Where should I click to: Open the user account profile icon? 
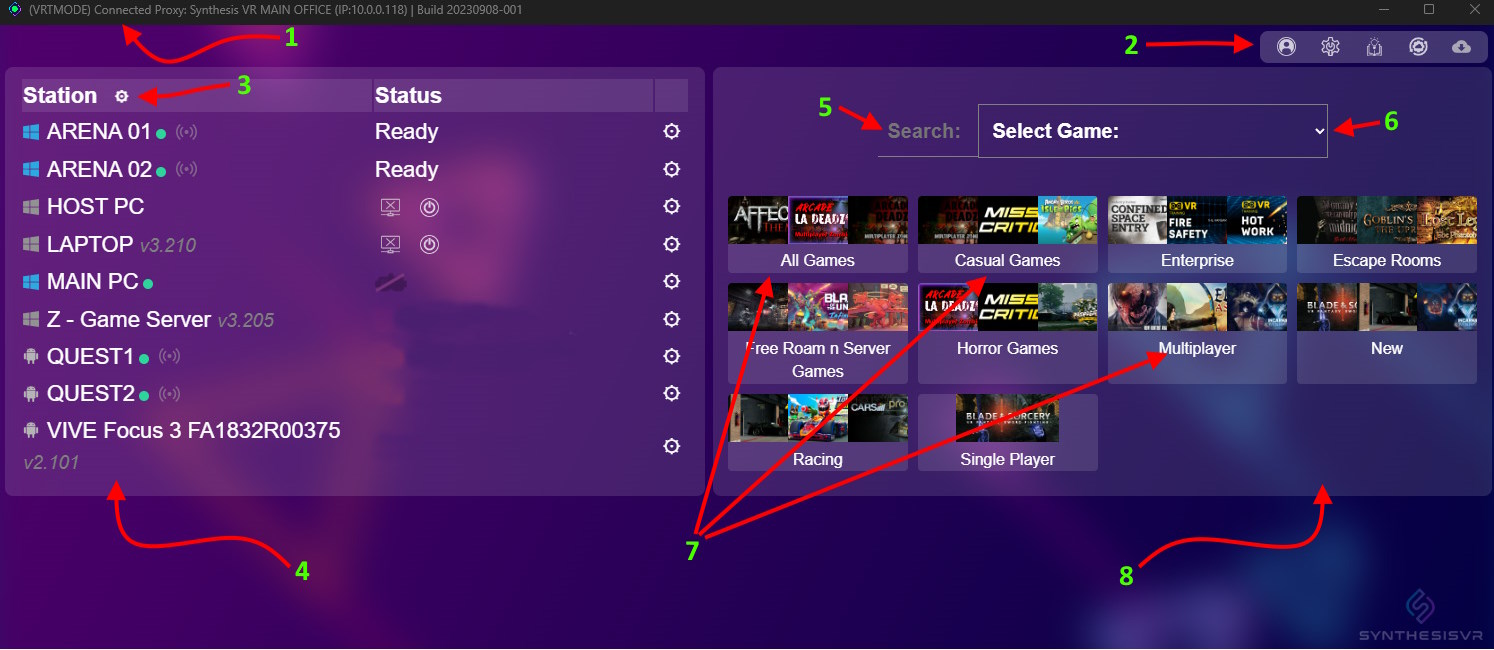point(1286,47)
